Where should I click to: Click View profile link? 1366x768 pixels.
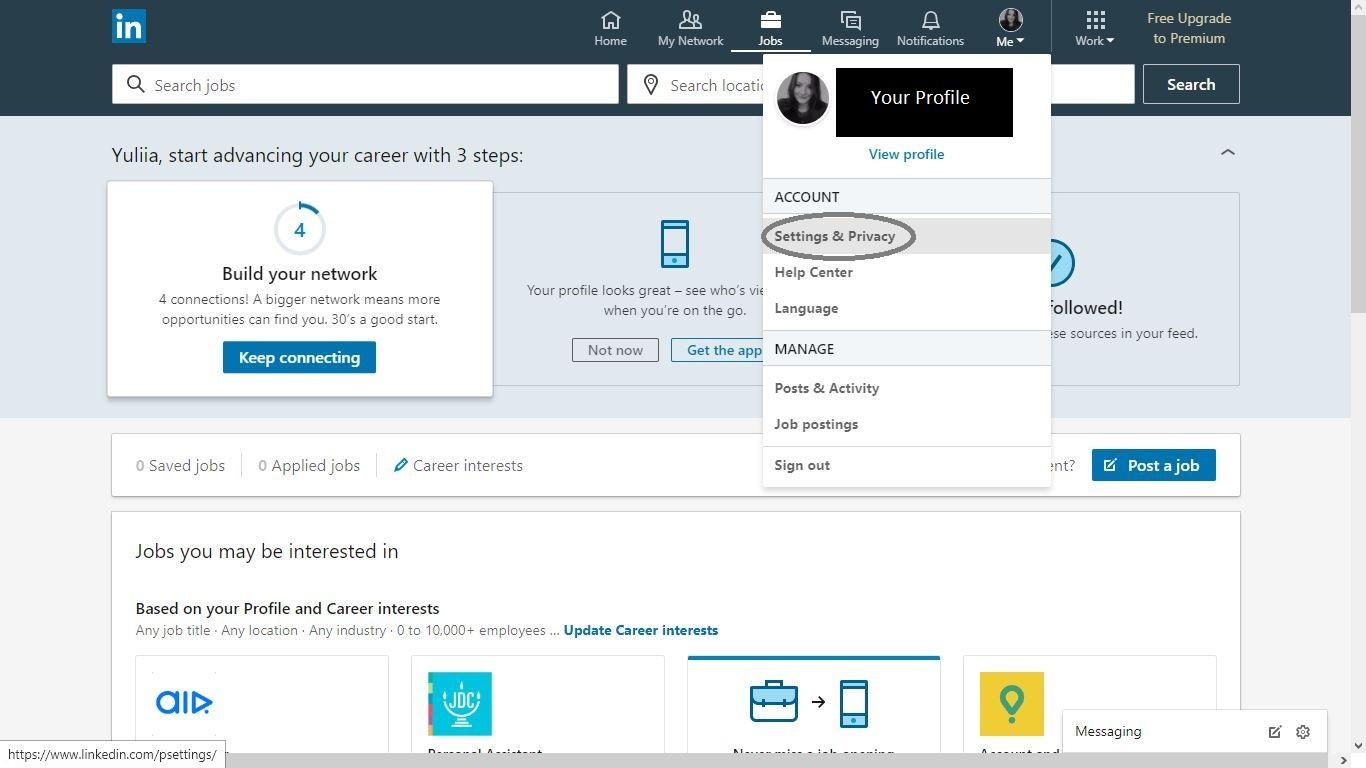point(906,154)
